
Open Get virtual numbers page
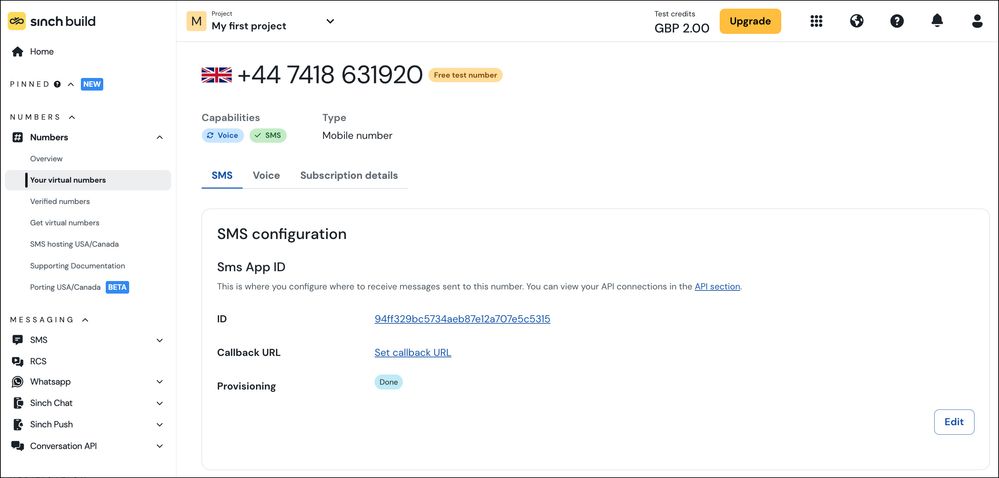pos(64,223)
